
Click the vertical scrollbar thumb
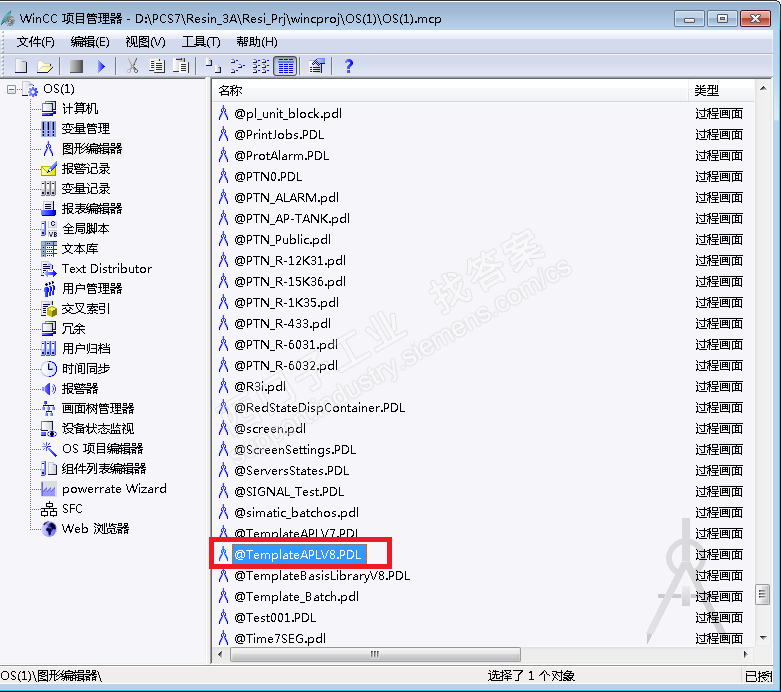pos(763,594)
